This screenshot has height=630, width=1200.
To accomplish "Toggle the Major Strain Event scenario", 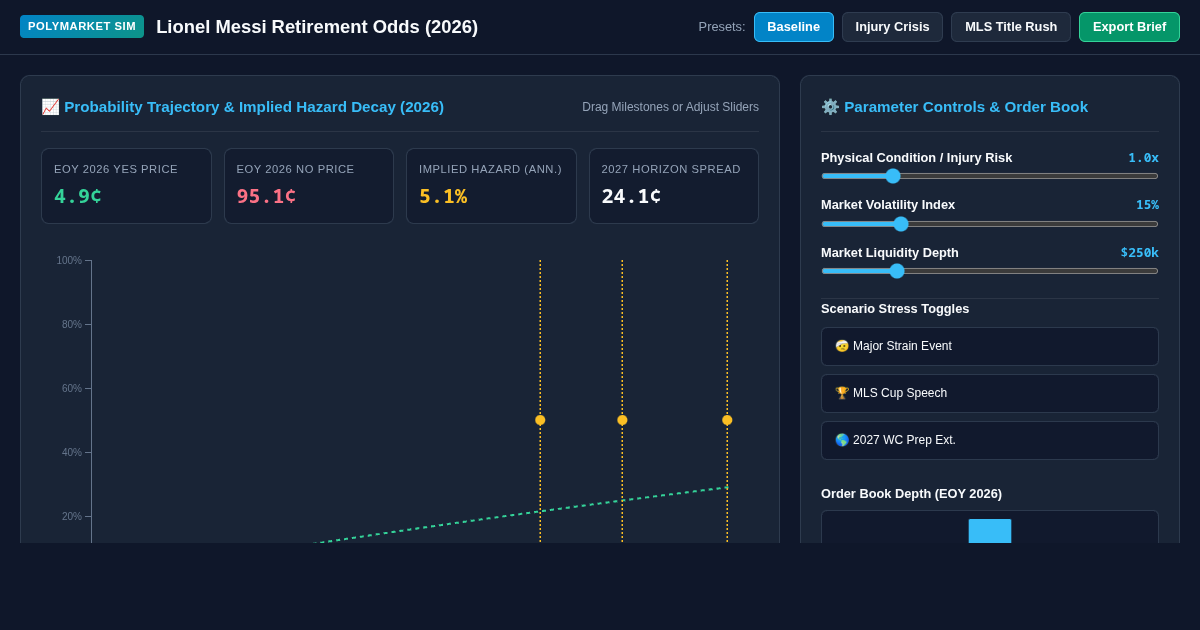I will point(990,346).
